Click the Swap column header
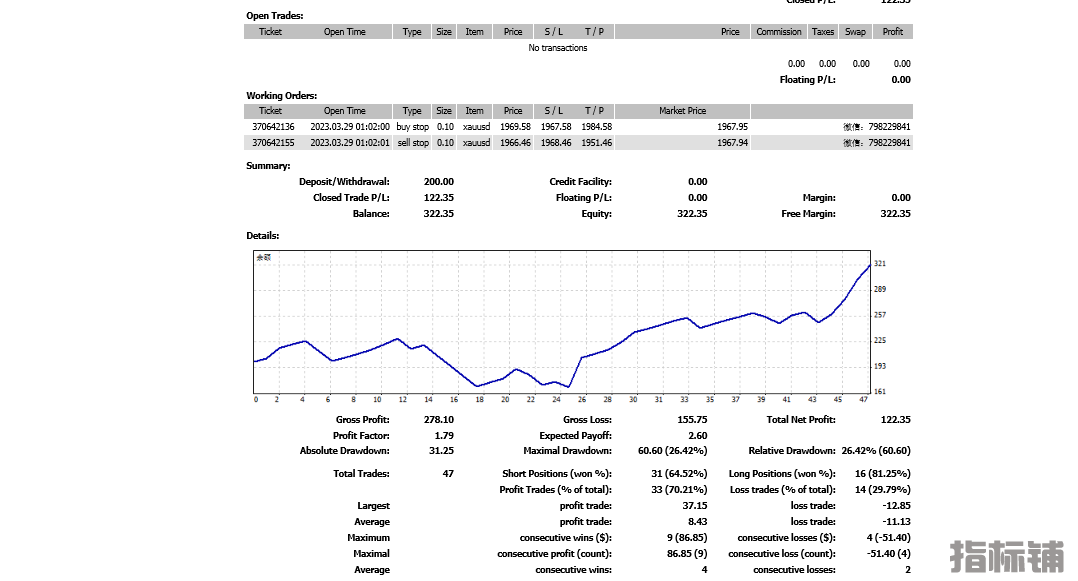1078x581 pixels. tap(855, 32)
